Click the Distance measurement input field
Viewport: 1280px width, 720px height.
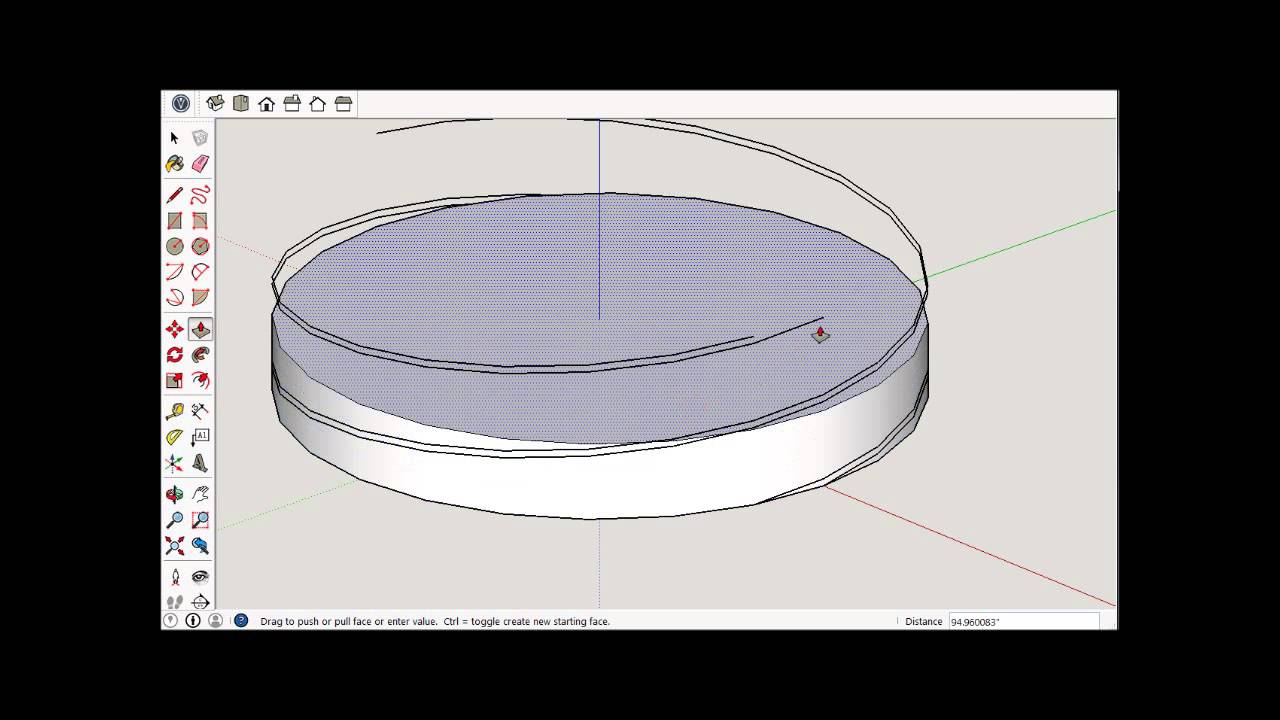1023,621
